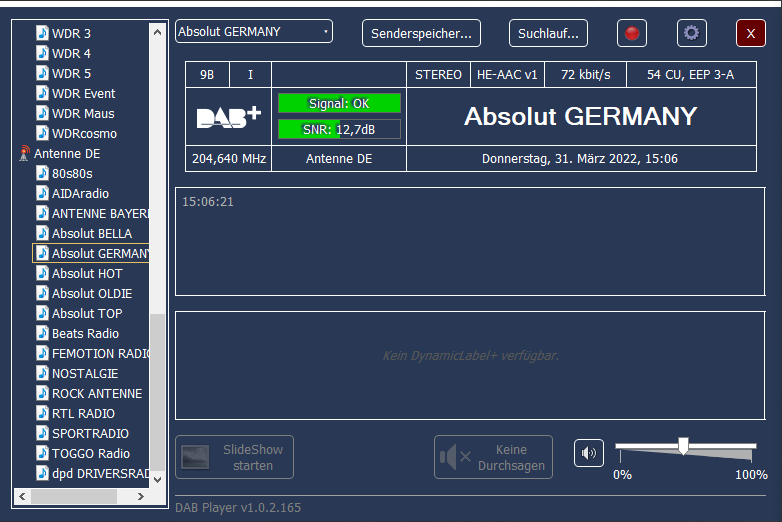This screenshot has height=522, width=782.
Task: Click the music note icon beside Beats Radio
Action: 42,333
